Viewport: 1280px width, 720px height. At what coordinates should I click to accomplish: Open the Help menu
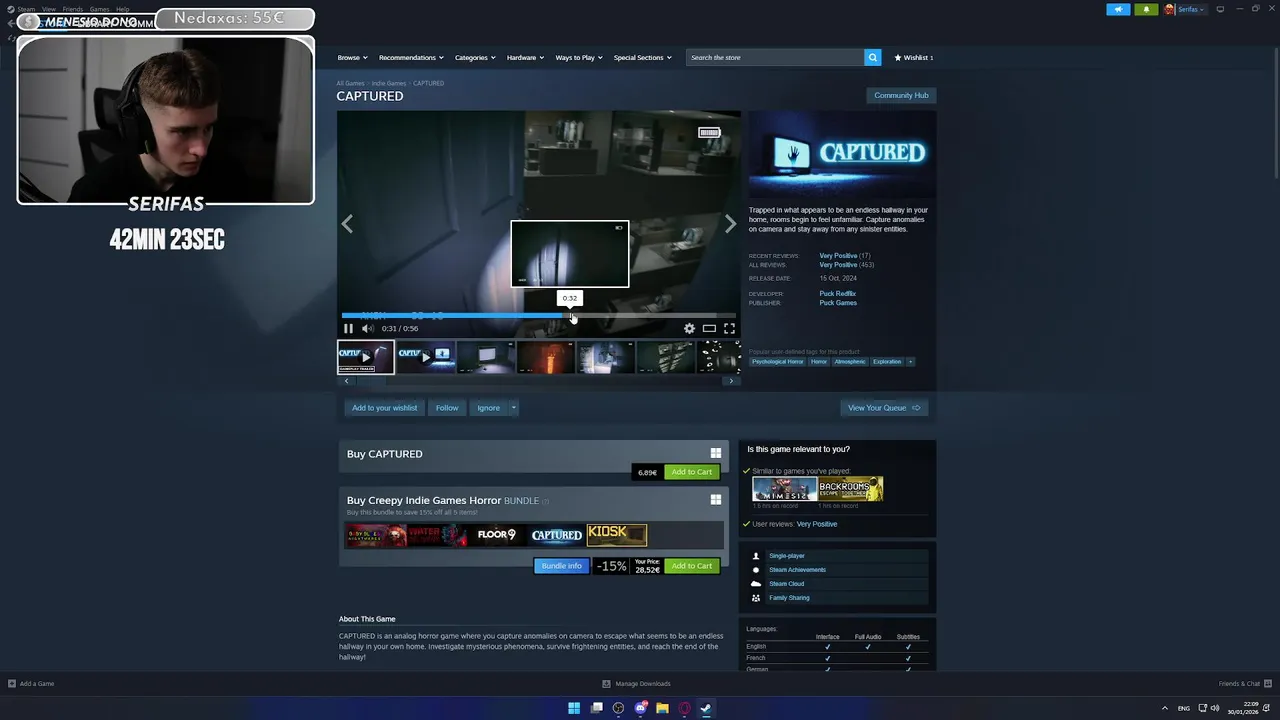coord(122,9)
